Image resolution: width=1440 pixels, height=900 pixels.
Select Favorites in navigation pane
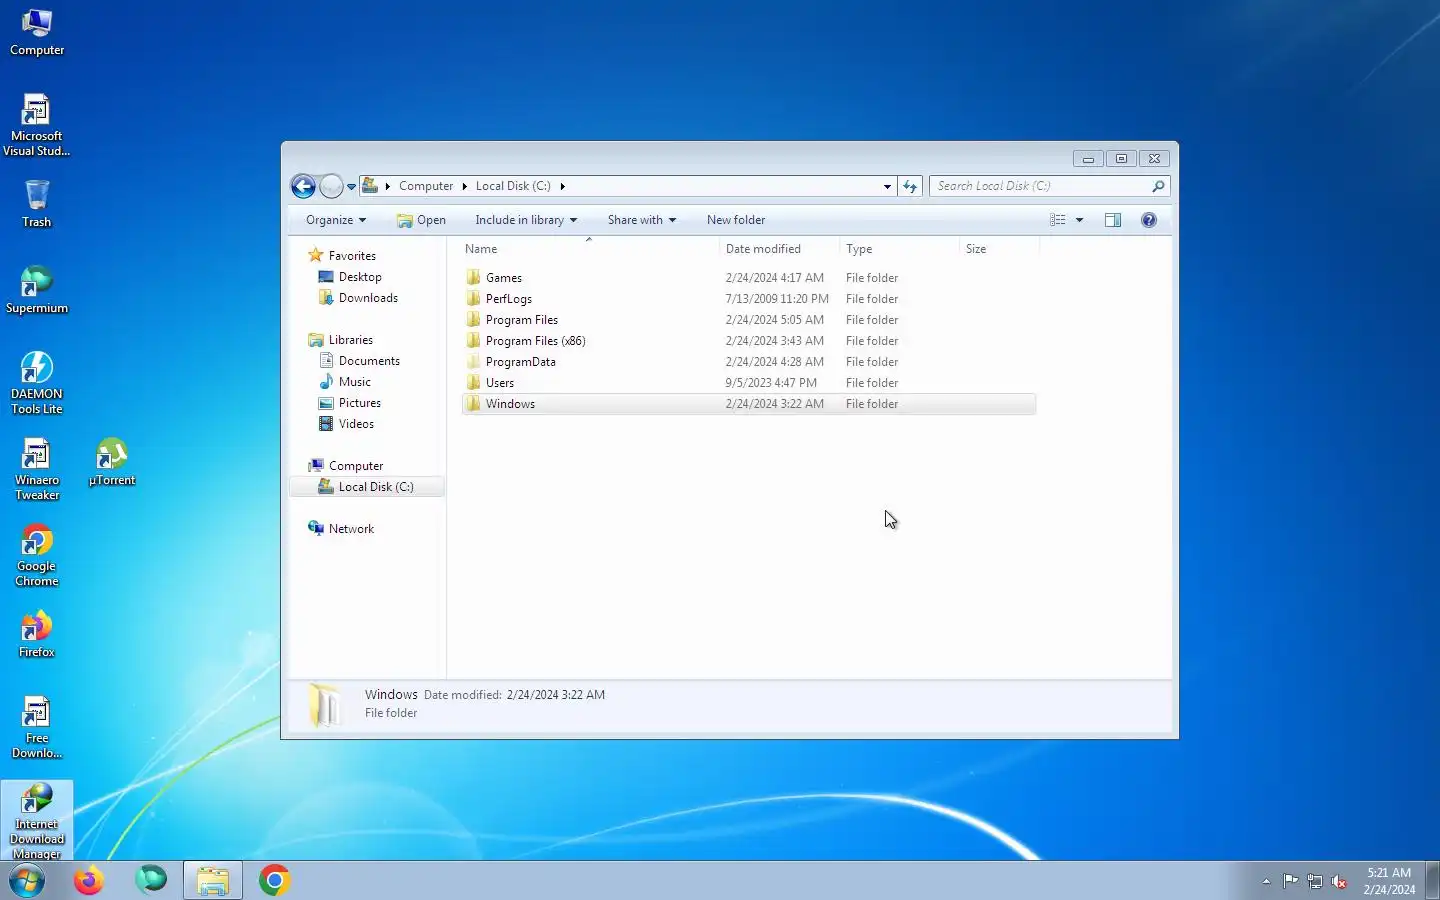[x=342, y=256]
